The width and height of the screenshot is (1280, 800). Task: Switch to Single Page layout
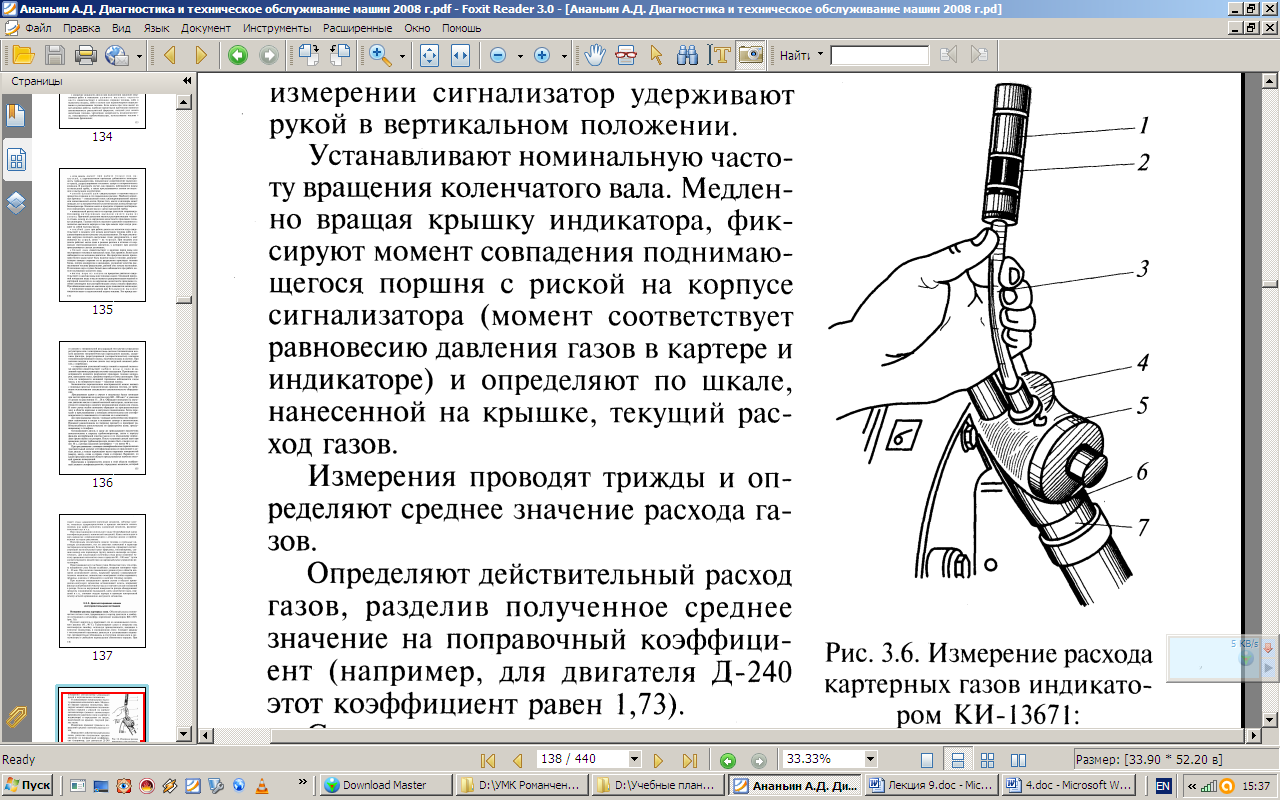(x=927, y=759)
